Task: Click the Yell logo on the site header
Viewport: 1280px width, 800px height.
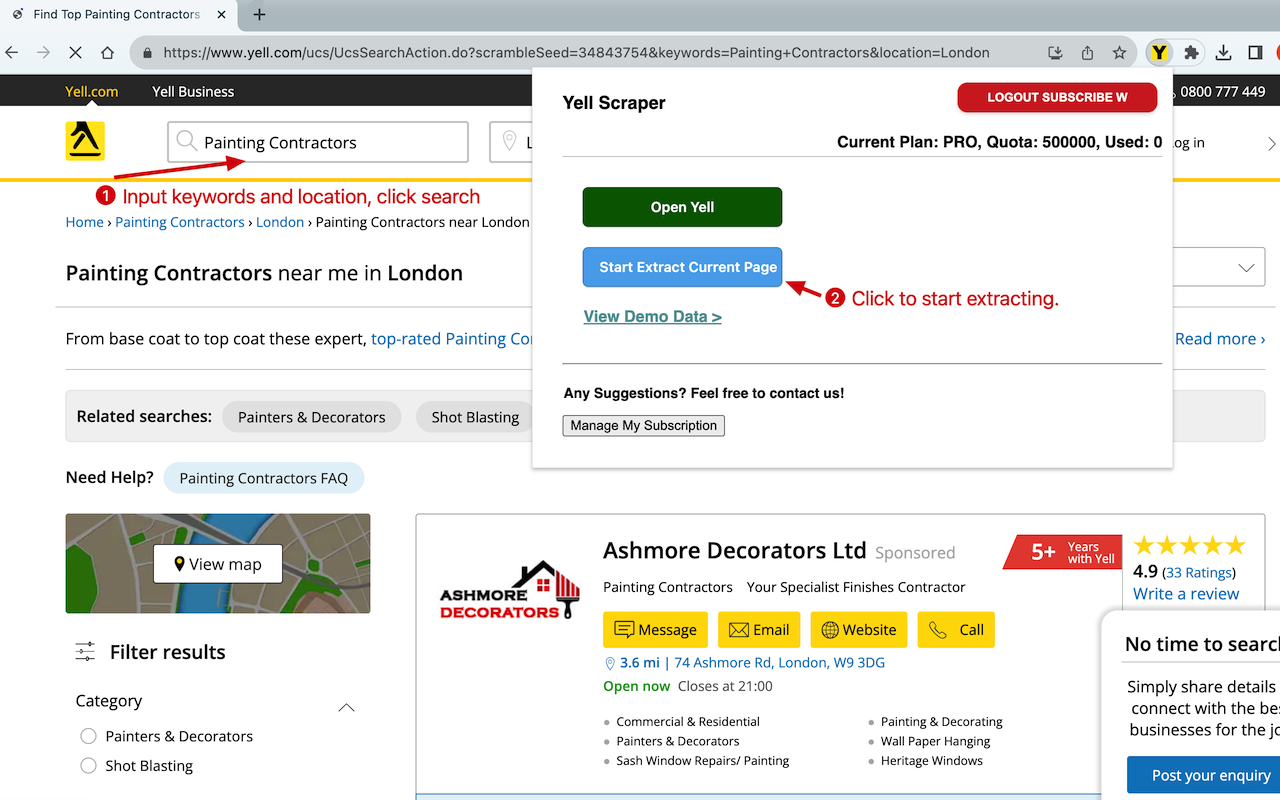Action: (85, 141)
